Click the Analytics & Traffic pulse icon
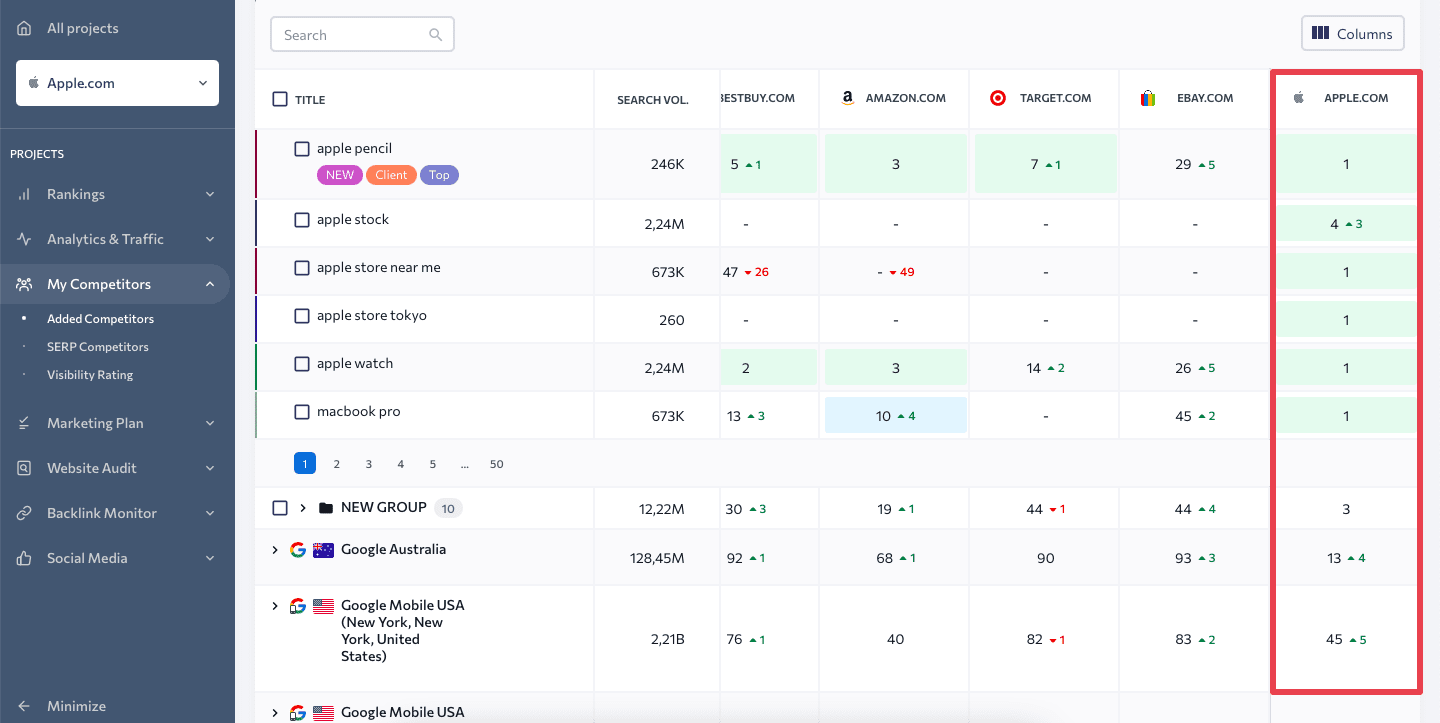The image size is (1440, 723). click(24, 239)
